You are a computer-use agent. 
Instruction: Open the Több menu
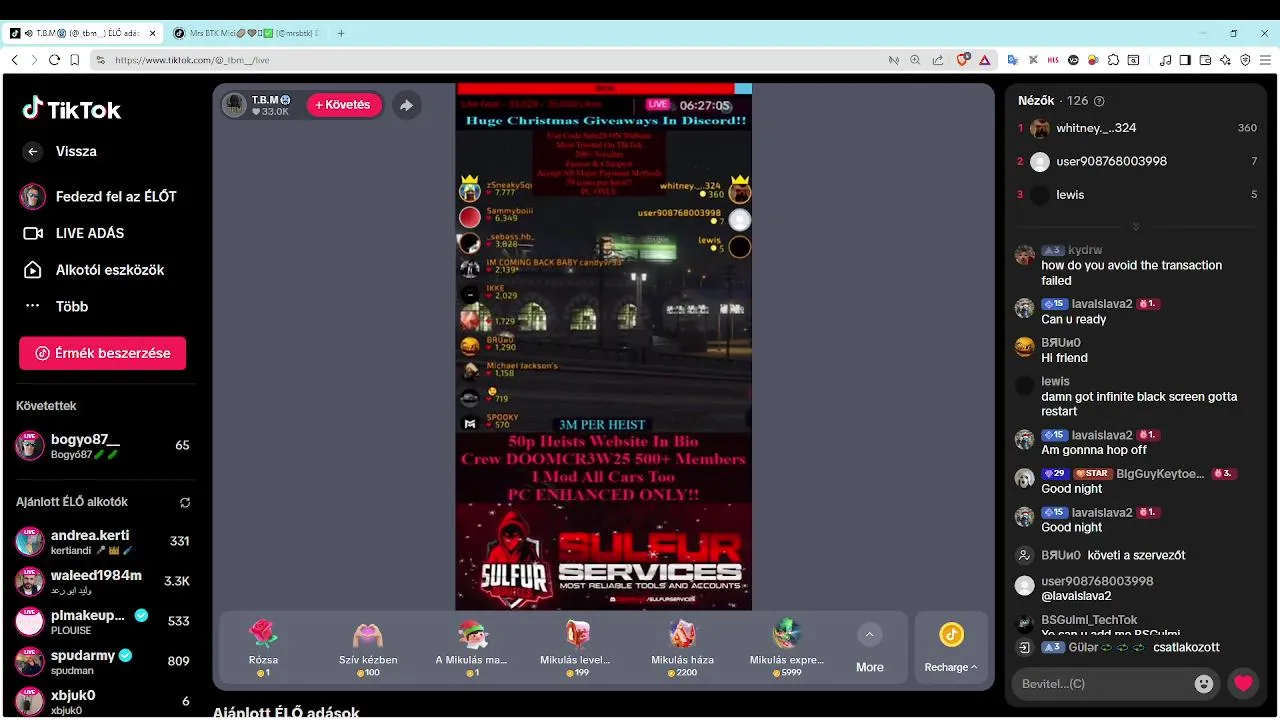(56, 306)
